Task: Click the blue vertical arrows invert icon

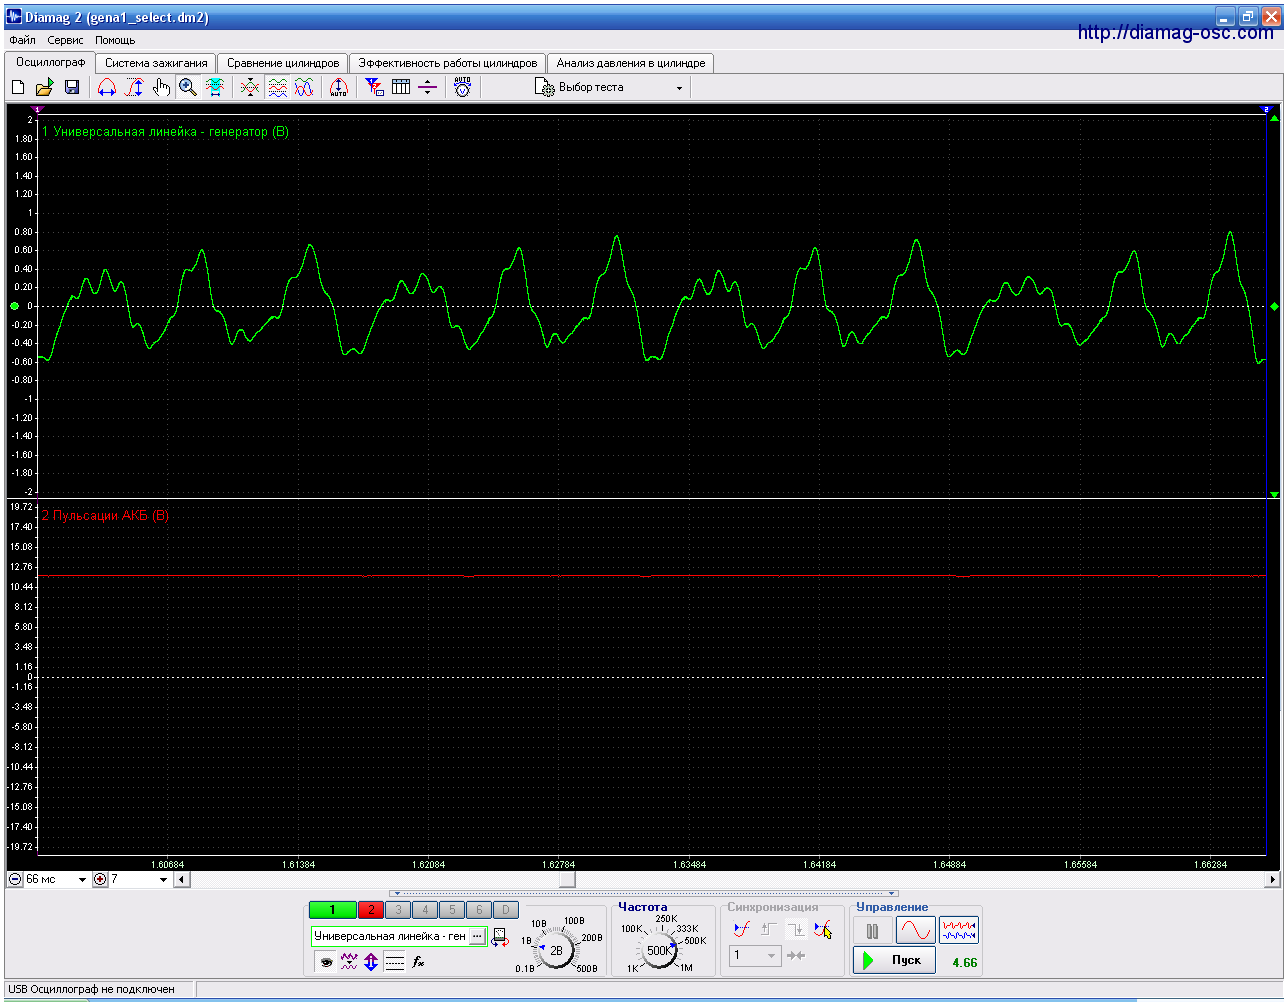Action: (371, 962)
